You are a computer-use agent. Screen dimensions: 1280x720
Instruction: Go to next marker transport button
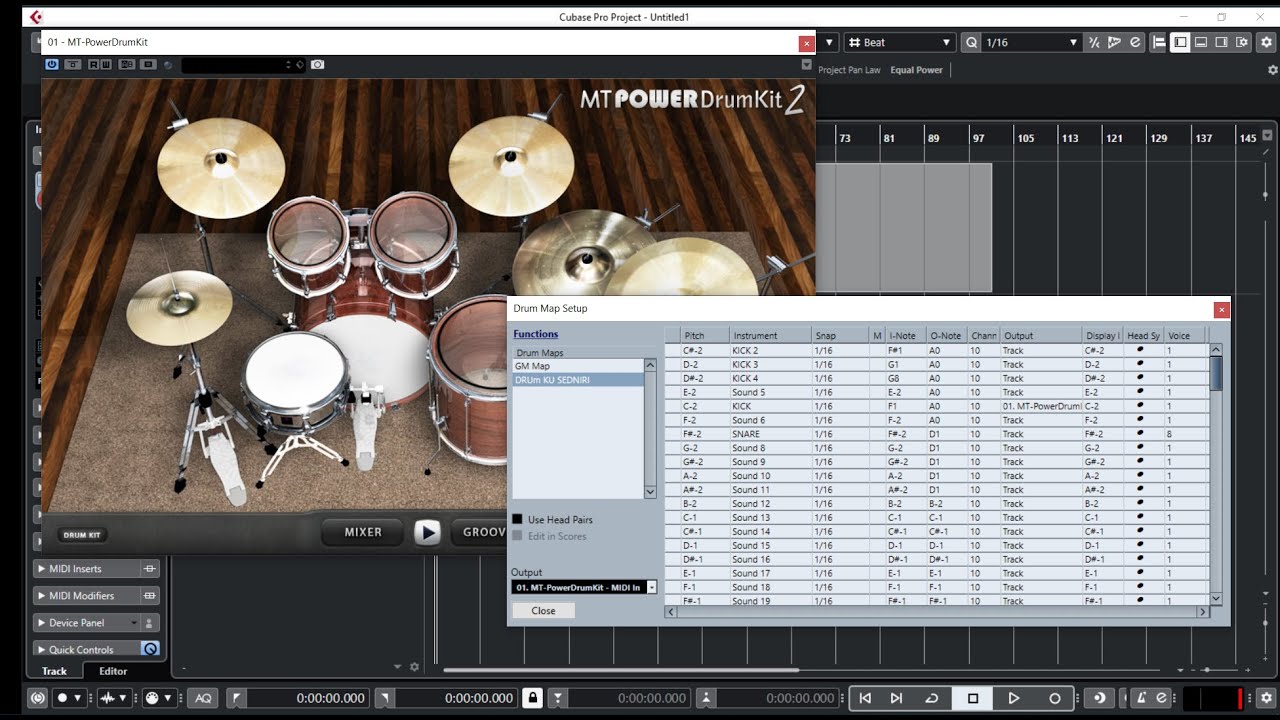pyautogui.click(x=897, y=698)
